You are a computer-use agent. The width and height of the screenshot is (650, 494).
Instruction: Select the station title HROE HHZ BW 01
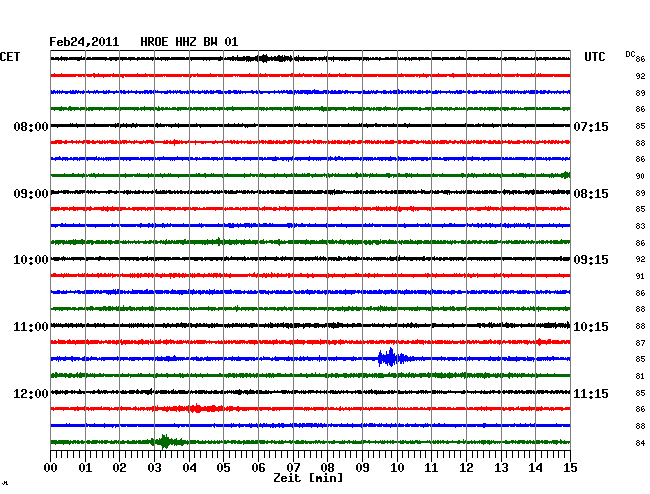(189, 42)
